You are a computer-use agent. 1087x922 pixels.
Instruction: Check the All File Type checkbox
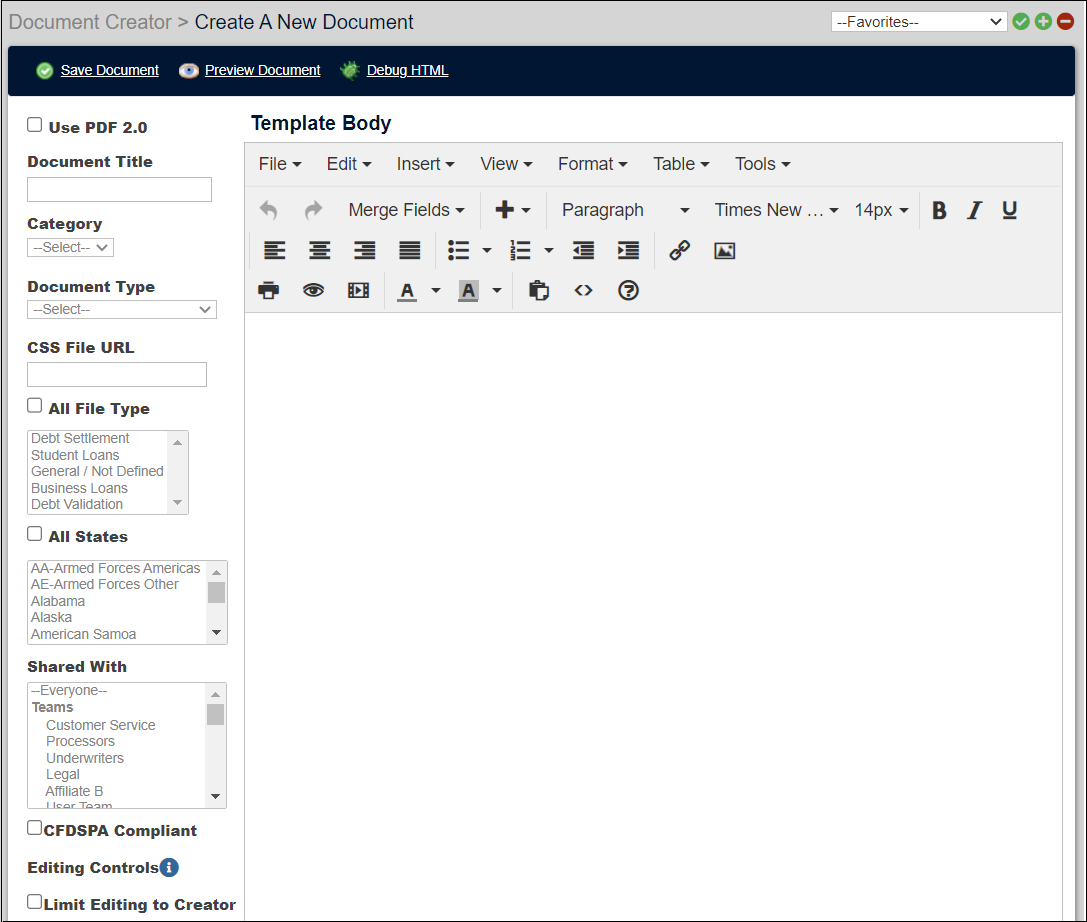point(34,405)
